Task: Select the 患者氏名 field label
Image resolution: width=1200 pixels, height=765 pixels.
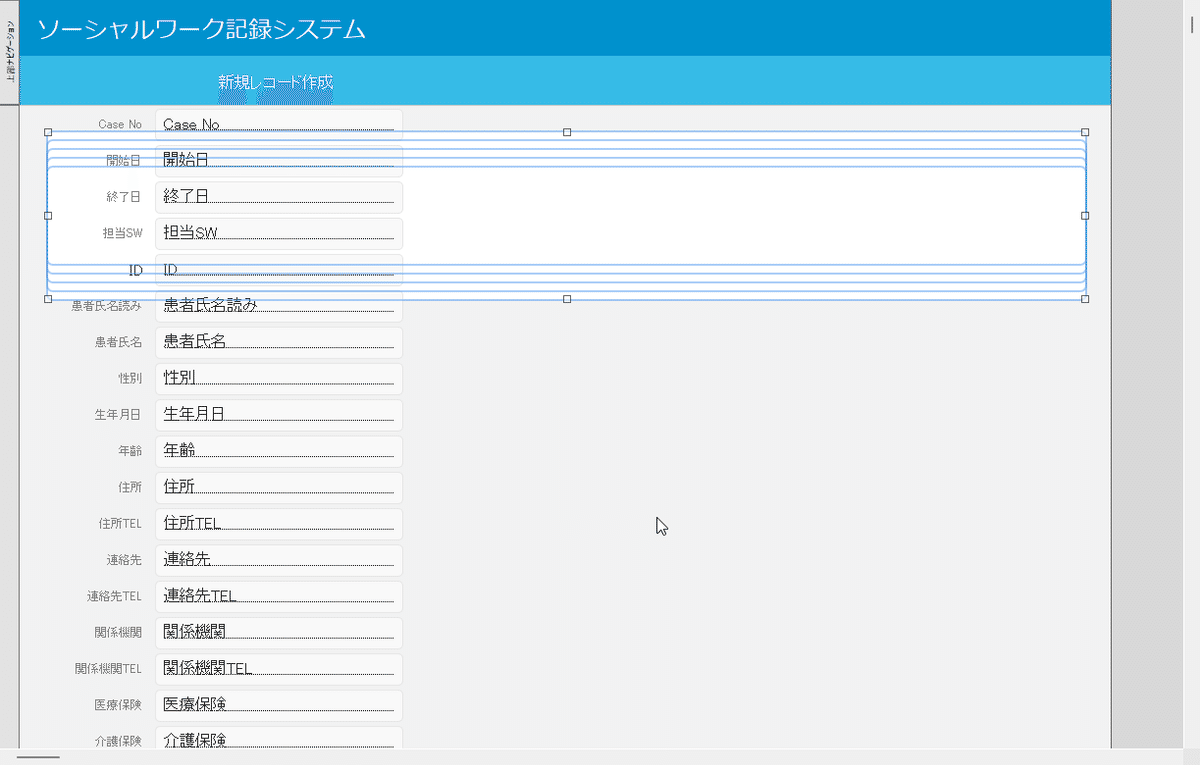Action: coord(118,342)
